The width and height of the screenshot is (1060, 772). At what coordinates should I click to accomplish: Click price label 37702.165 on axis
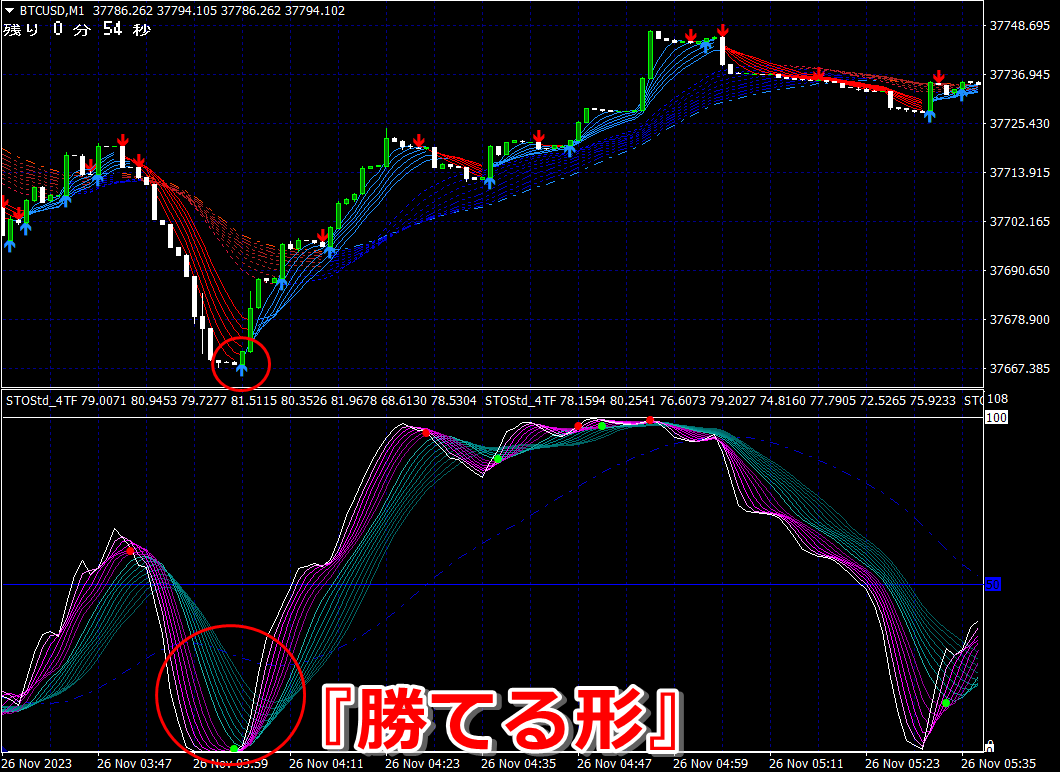1019,222
